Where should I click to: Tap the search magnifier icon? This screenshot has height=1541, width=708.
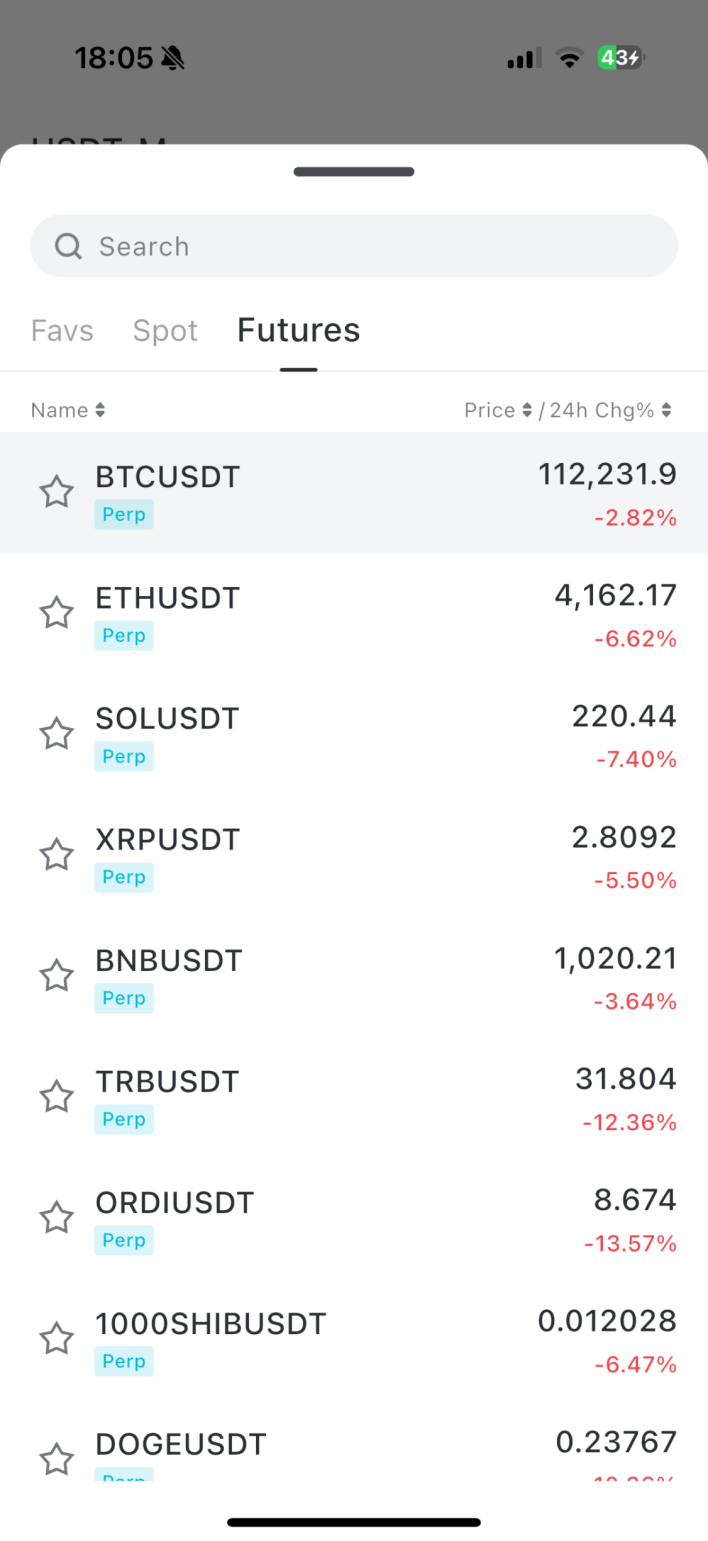click(x=68, y=245)
